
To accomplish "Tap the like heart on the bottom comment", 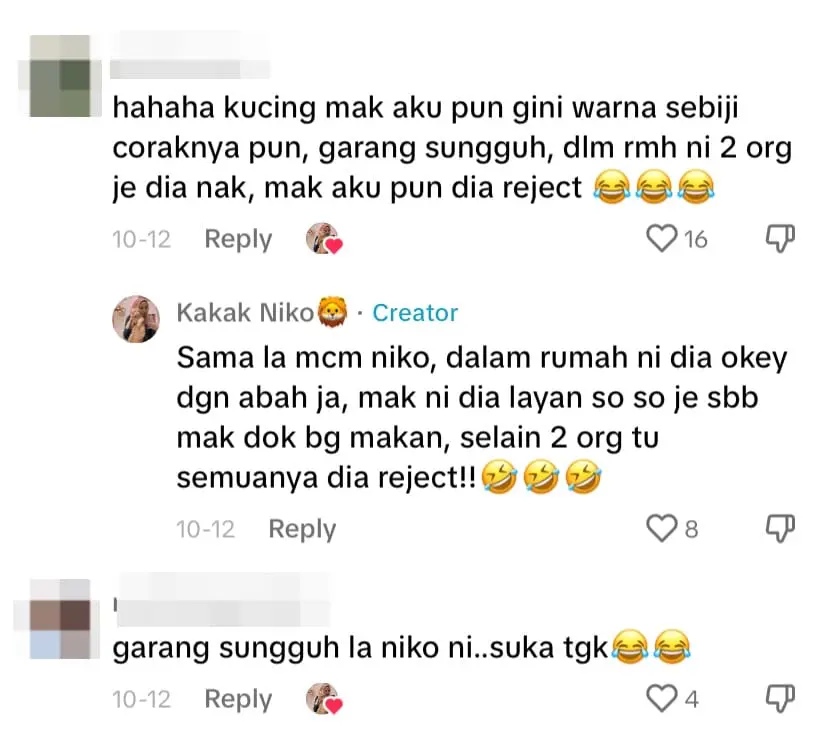I will [x=662, y=699].
